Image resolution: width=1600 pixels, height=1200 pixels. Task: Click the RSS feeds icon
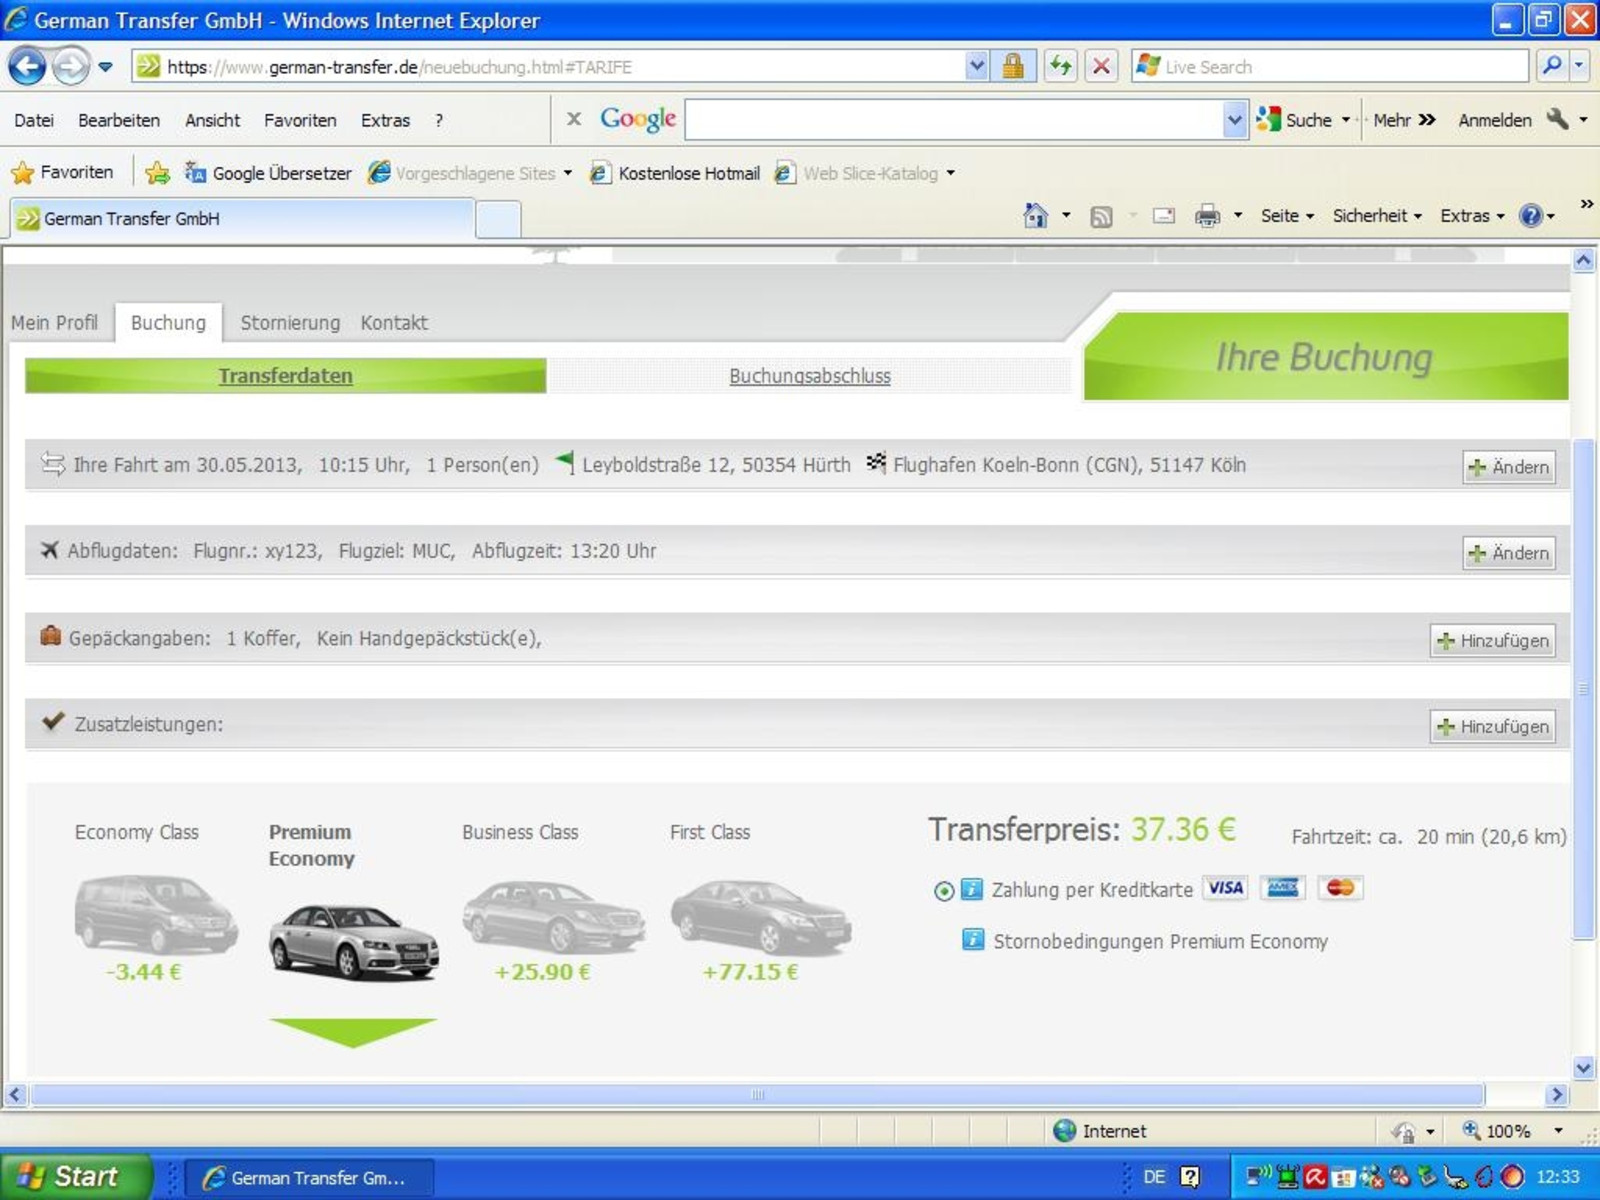[1101, 216]
